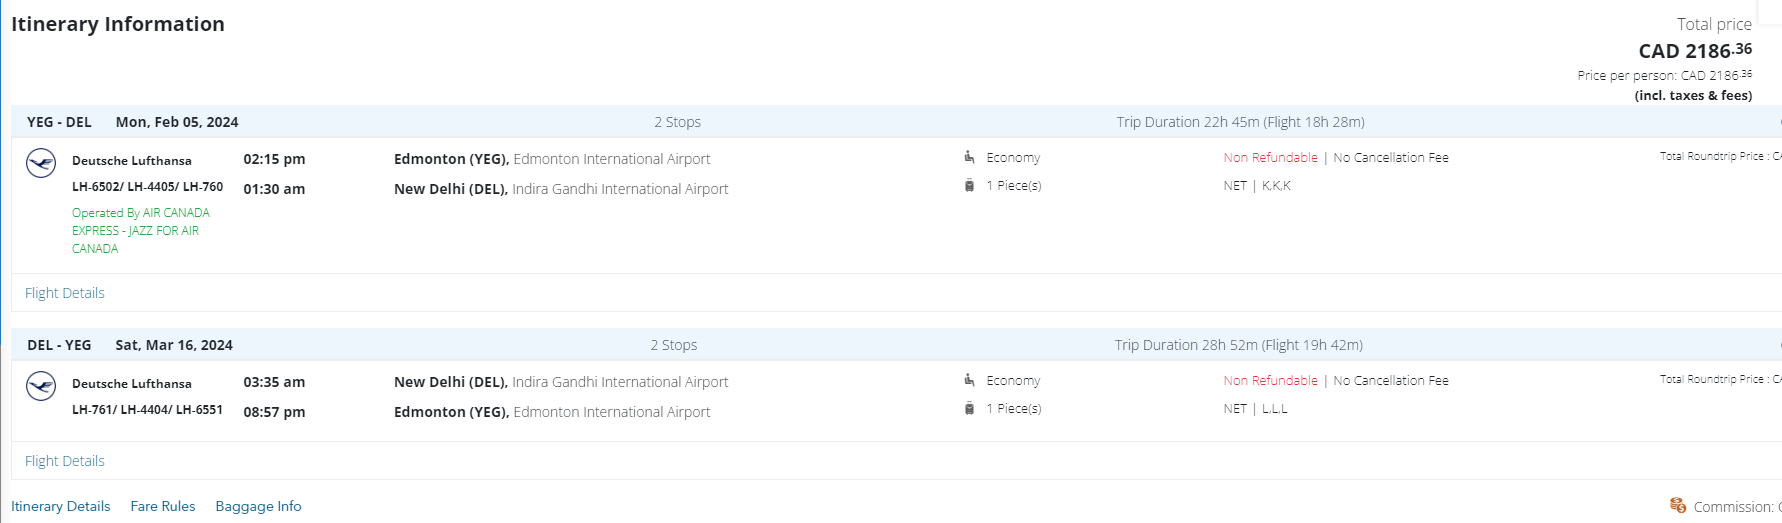
Task: Click the Lufthansa logo on the YEG-DEL flight
Action: [41, 163]
